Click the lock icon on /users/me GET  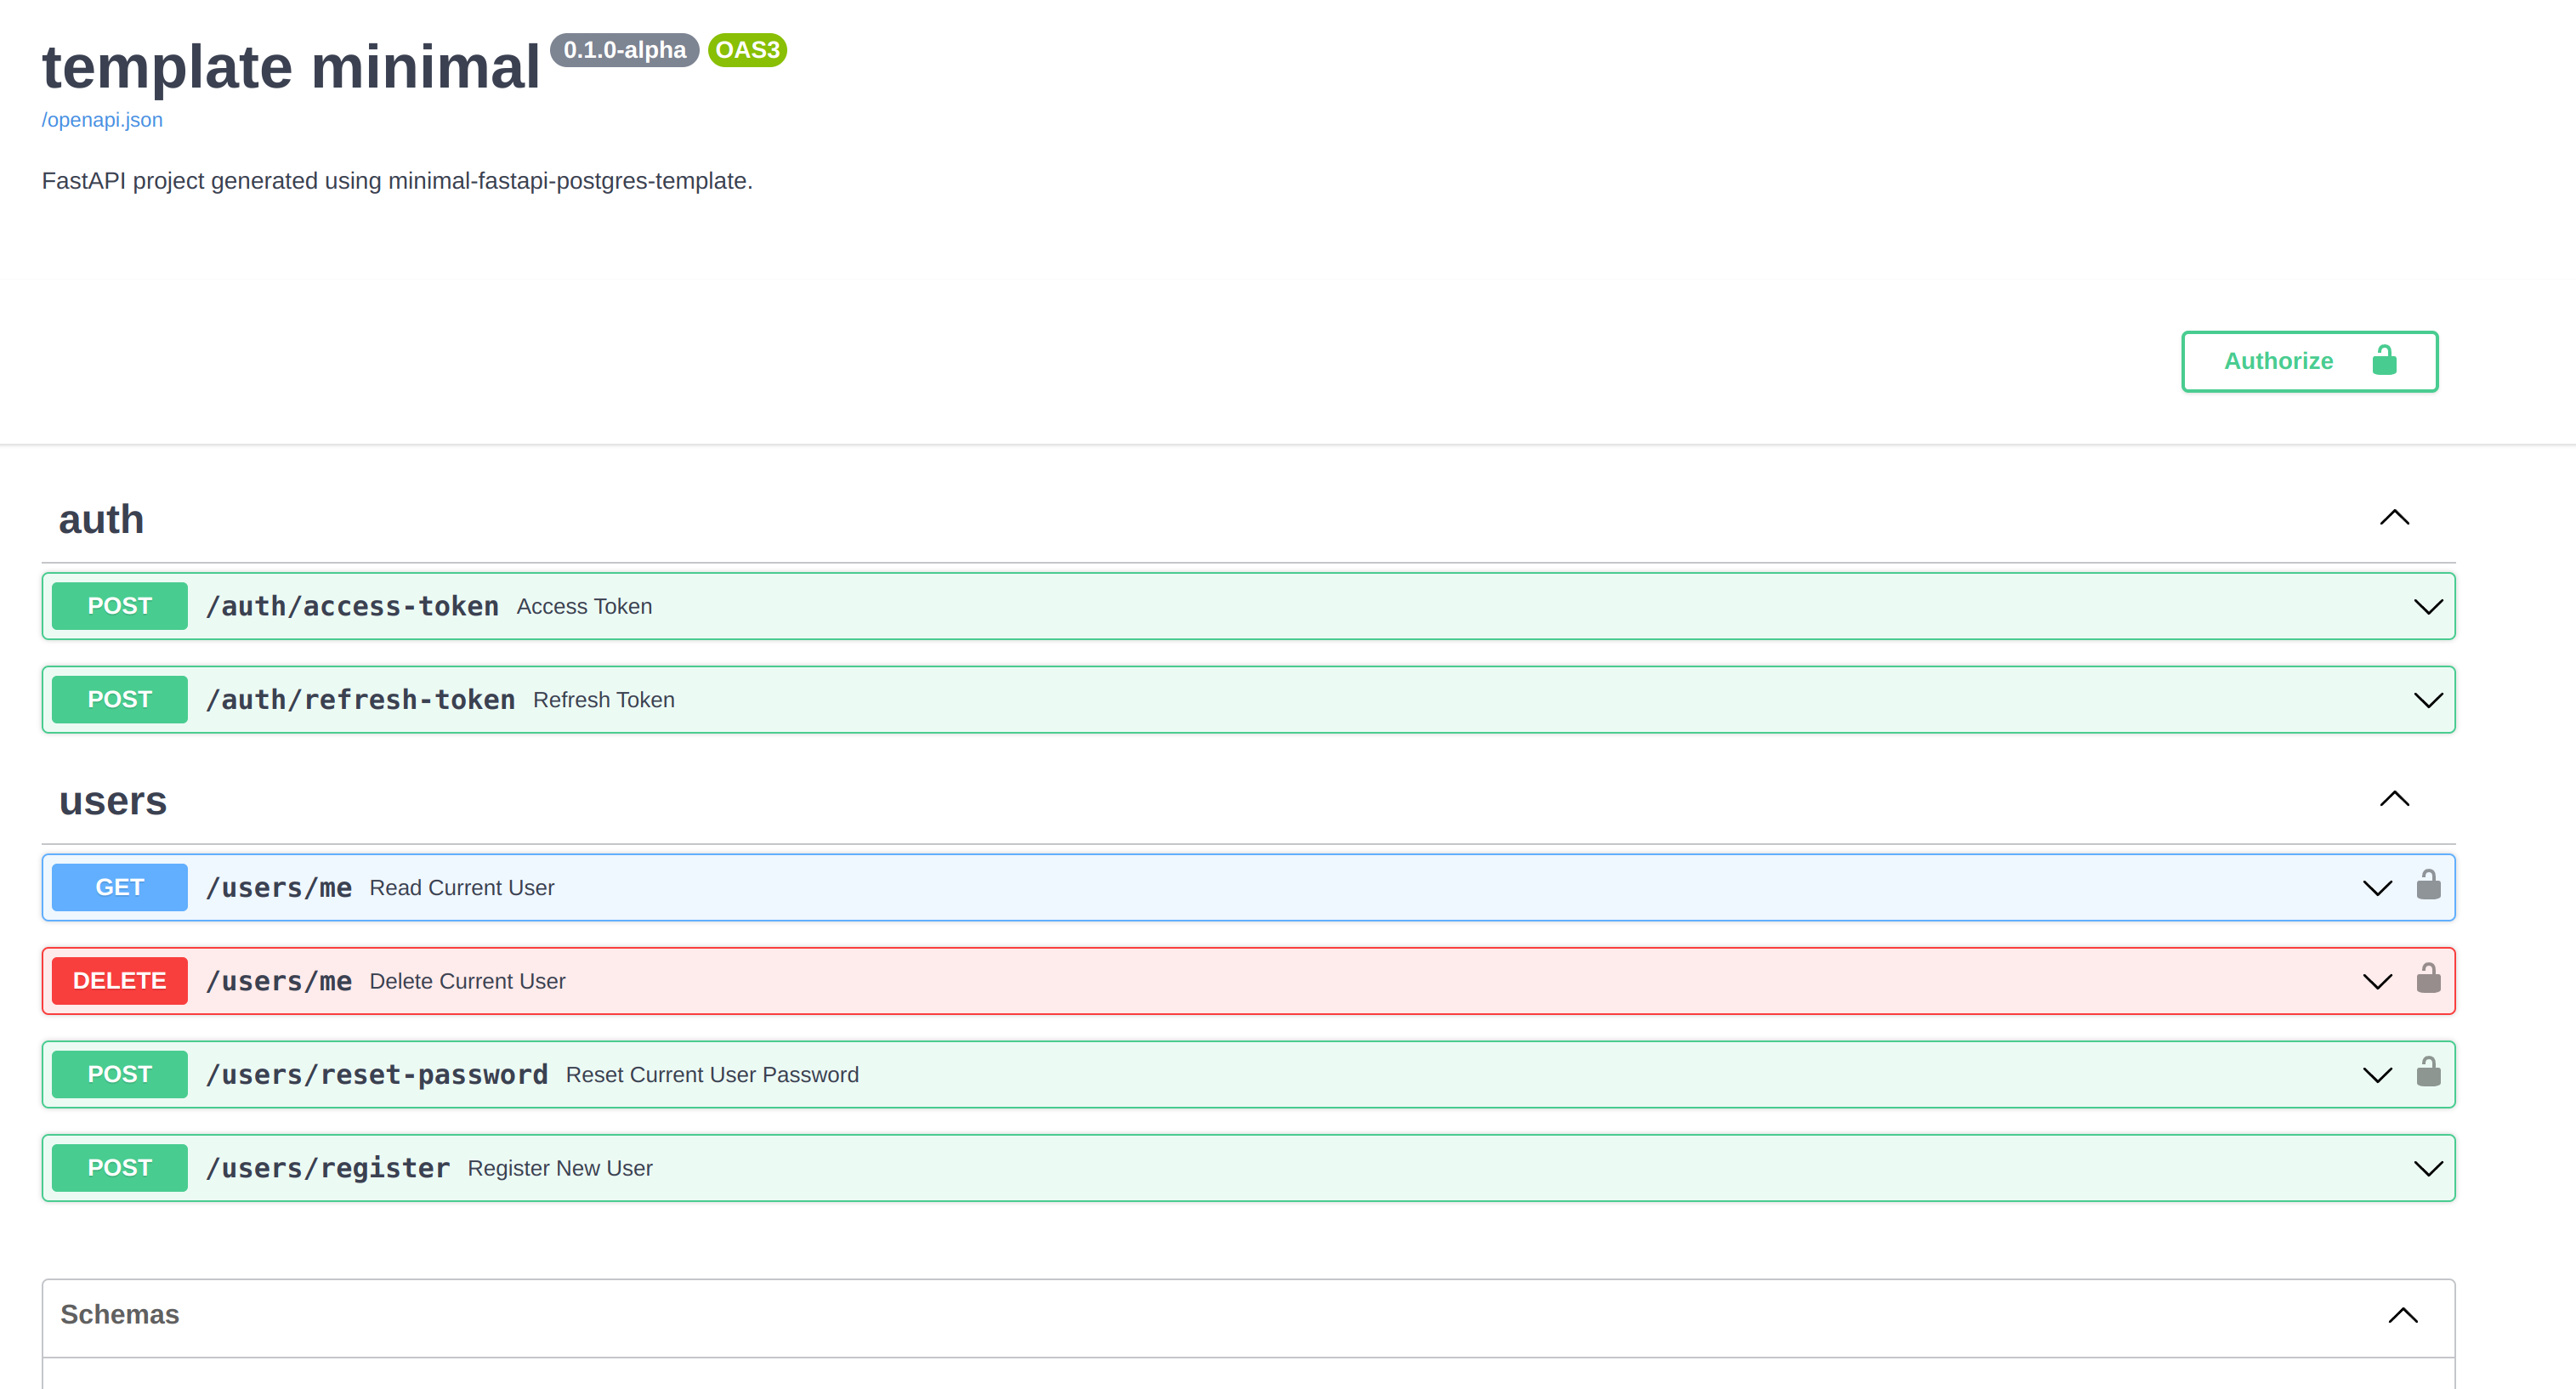pyautogui.click(x=2429, y=886)
